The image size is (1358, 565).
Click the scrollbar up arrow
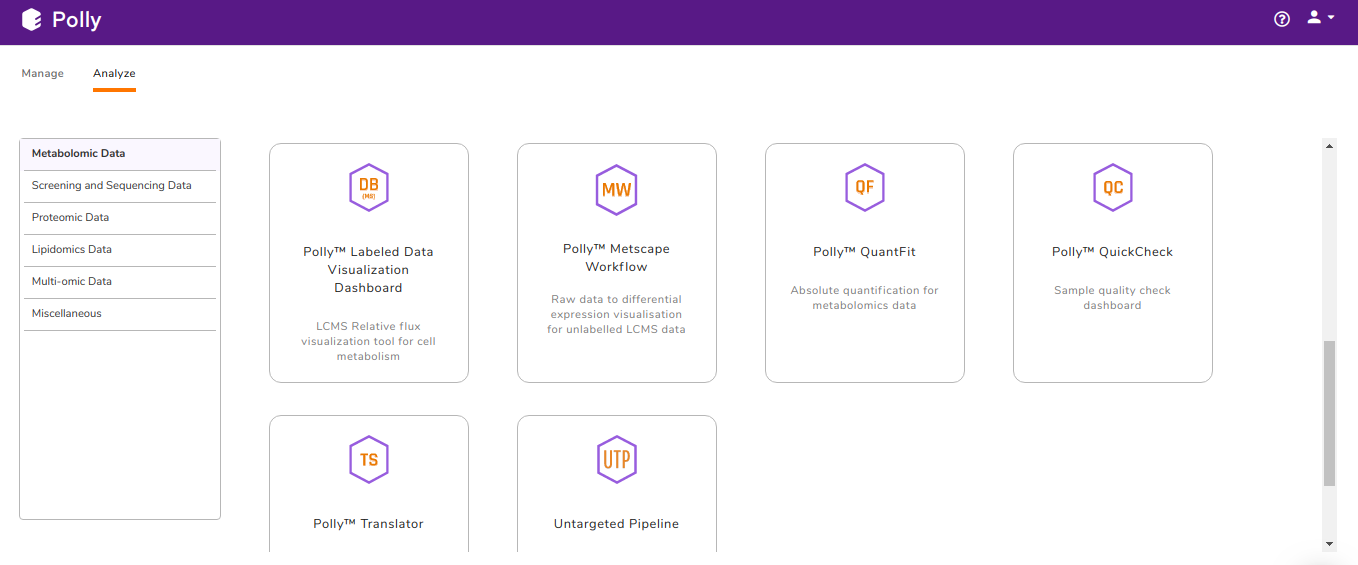1329,146
